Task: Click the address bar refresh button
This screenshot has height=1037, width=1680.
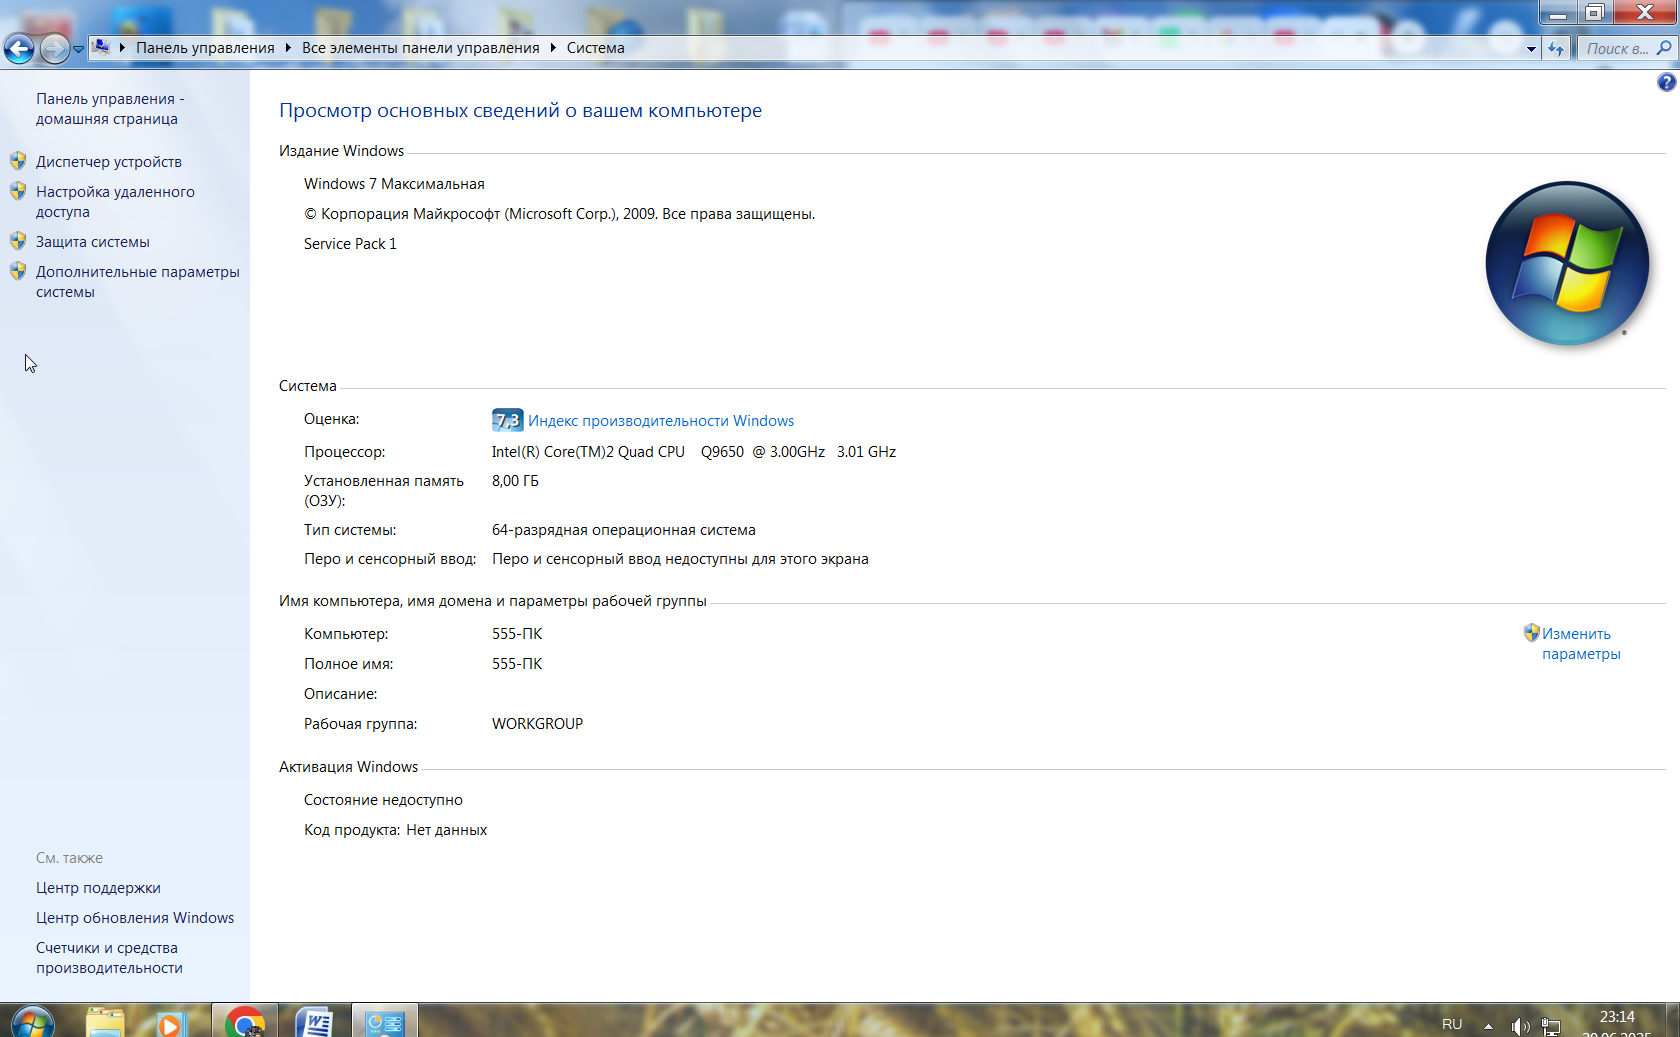Action: (1556, 48)
